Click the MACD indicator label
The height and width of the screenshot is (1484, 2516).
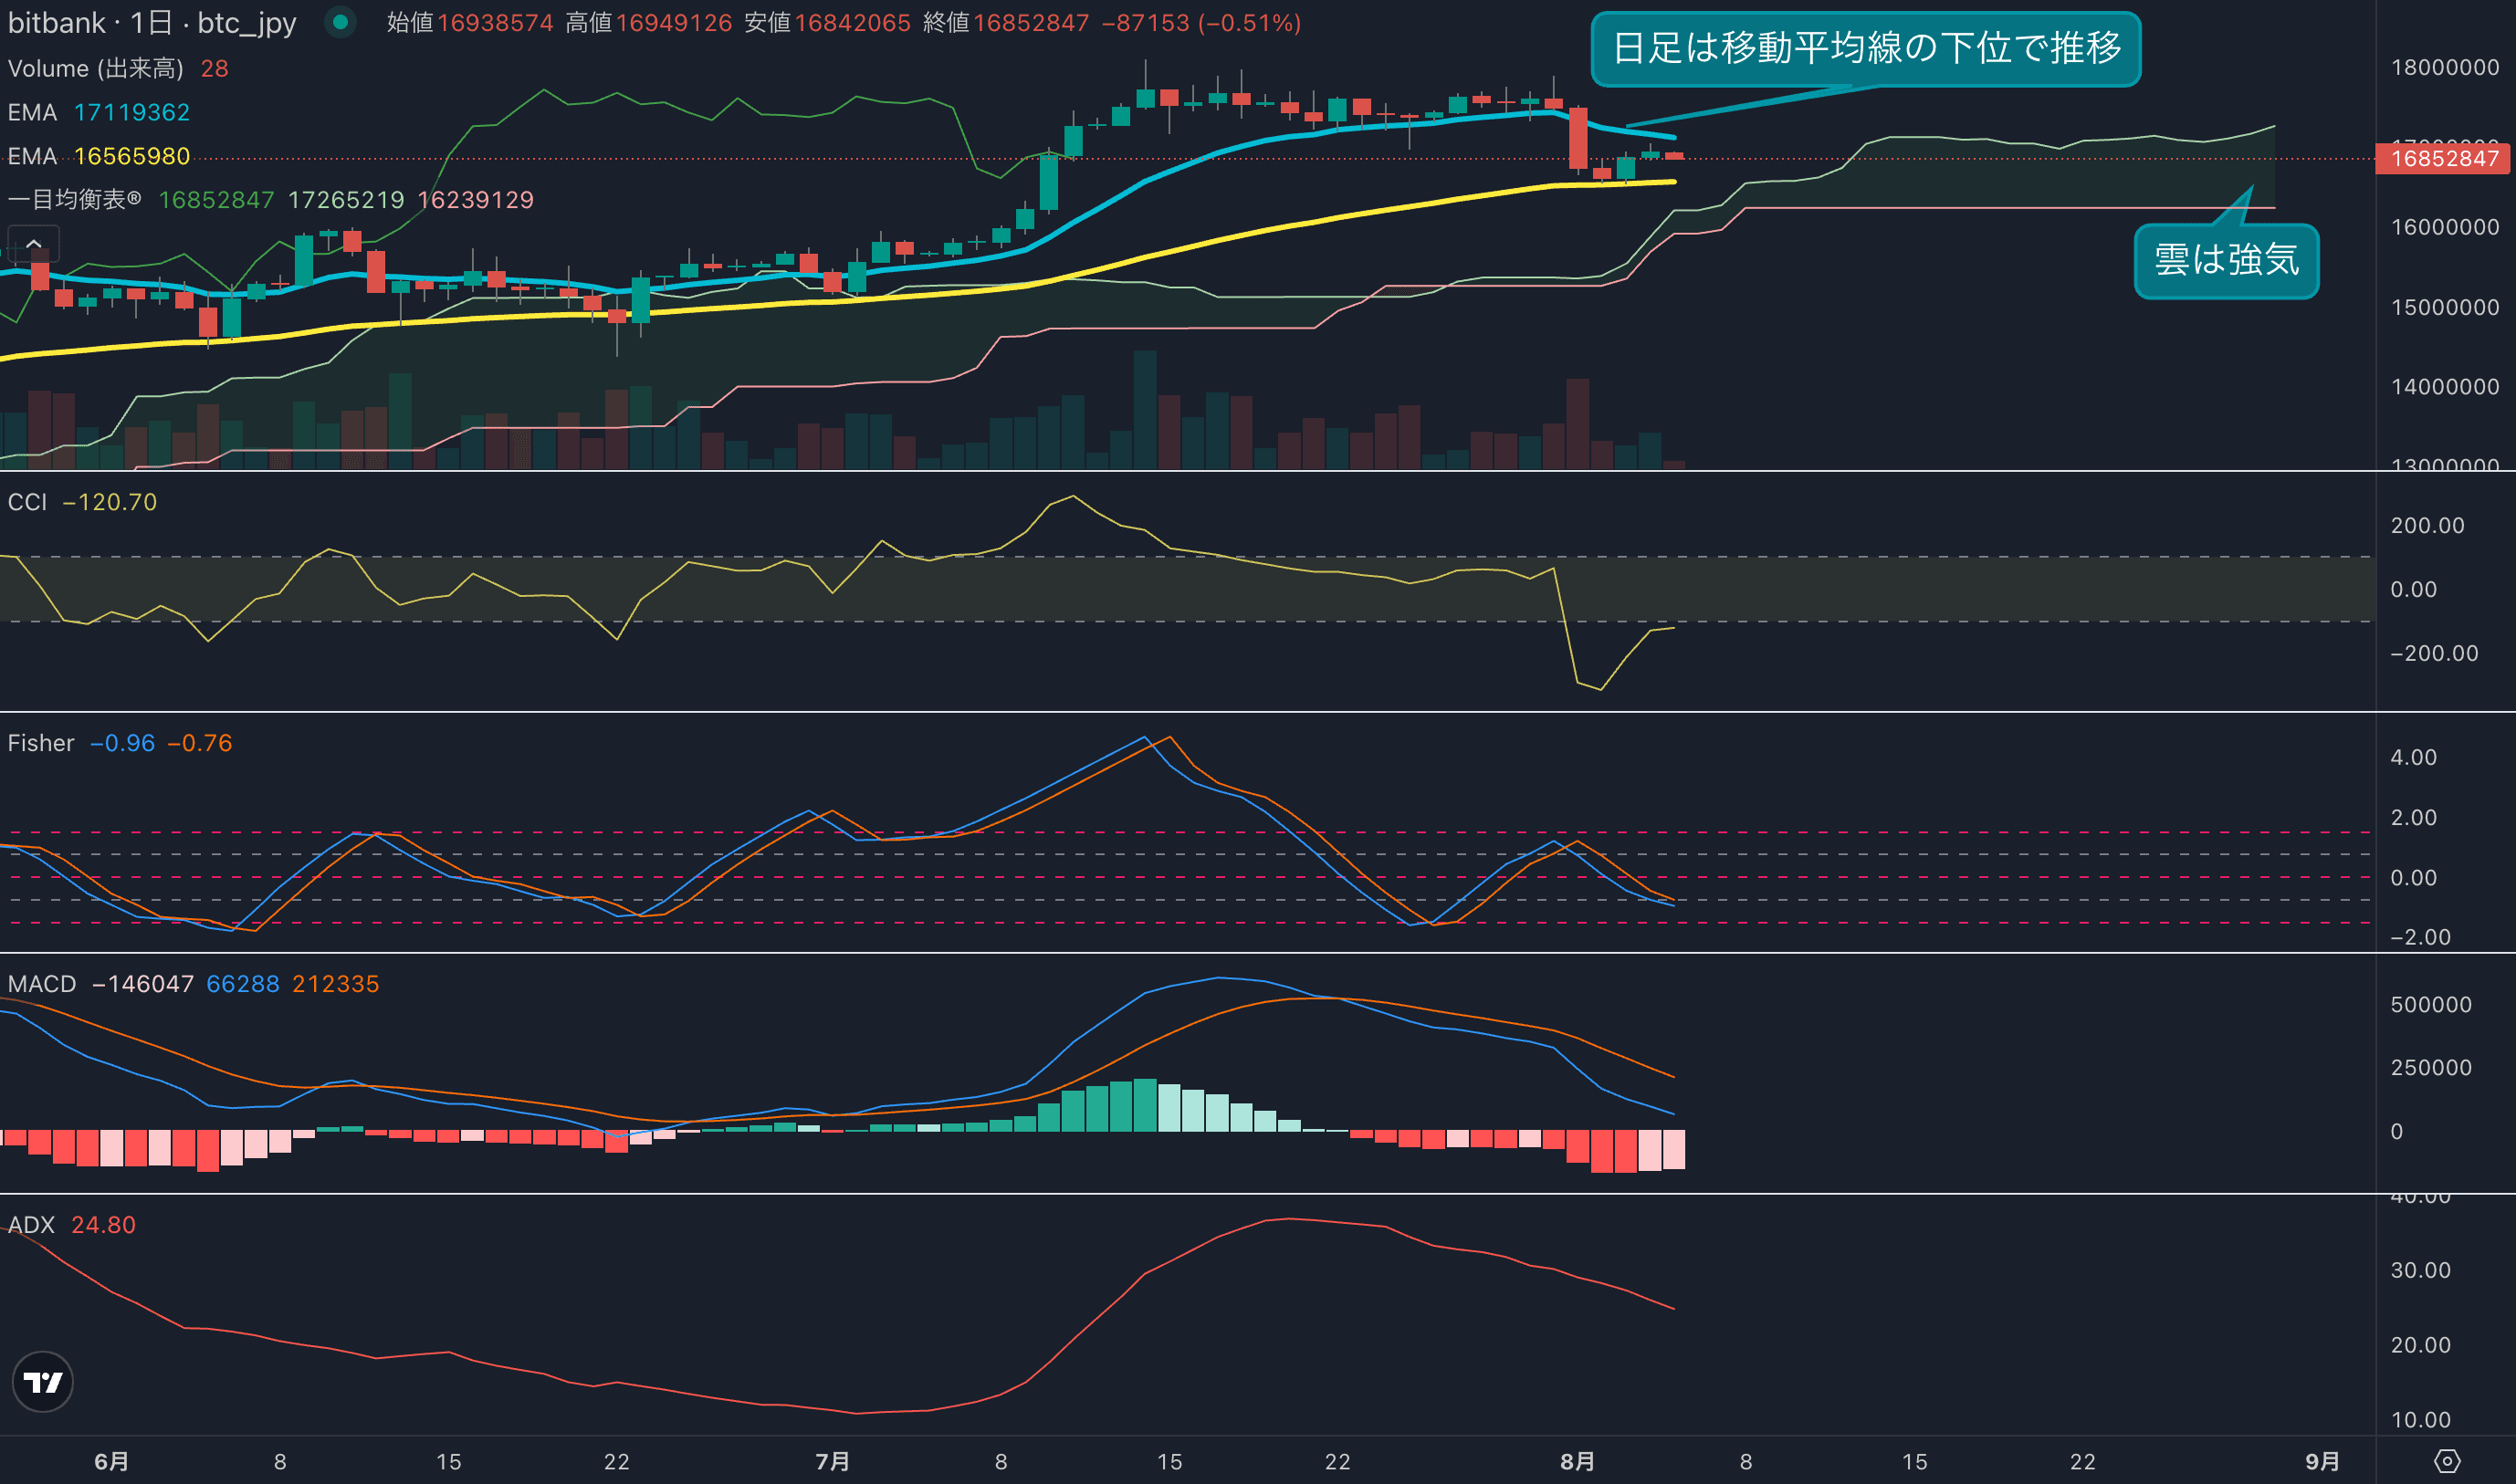tap(41, 984)
